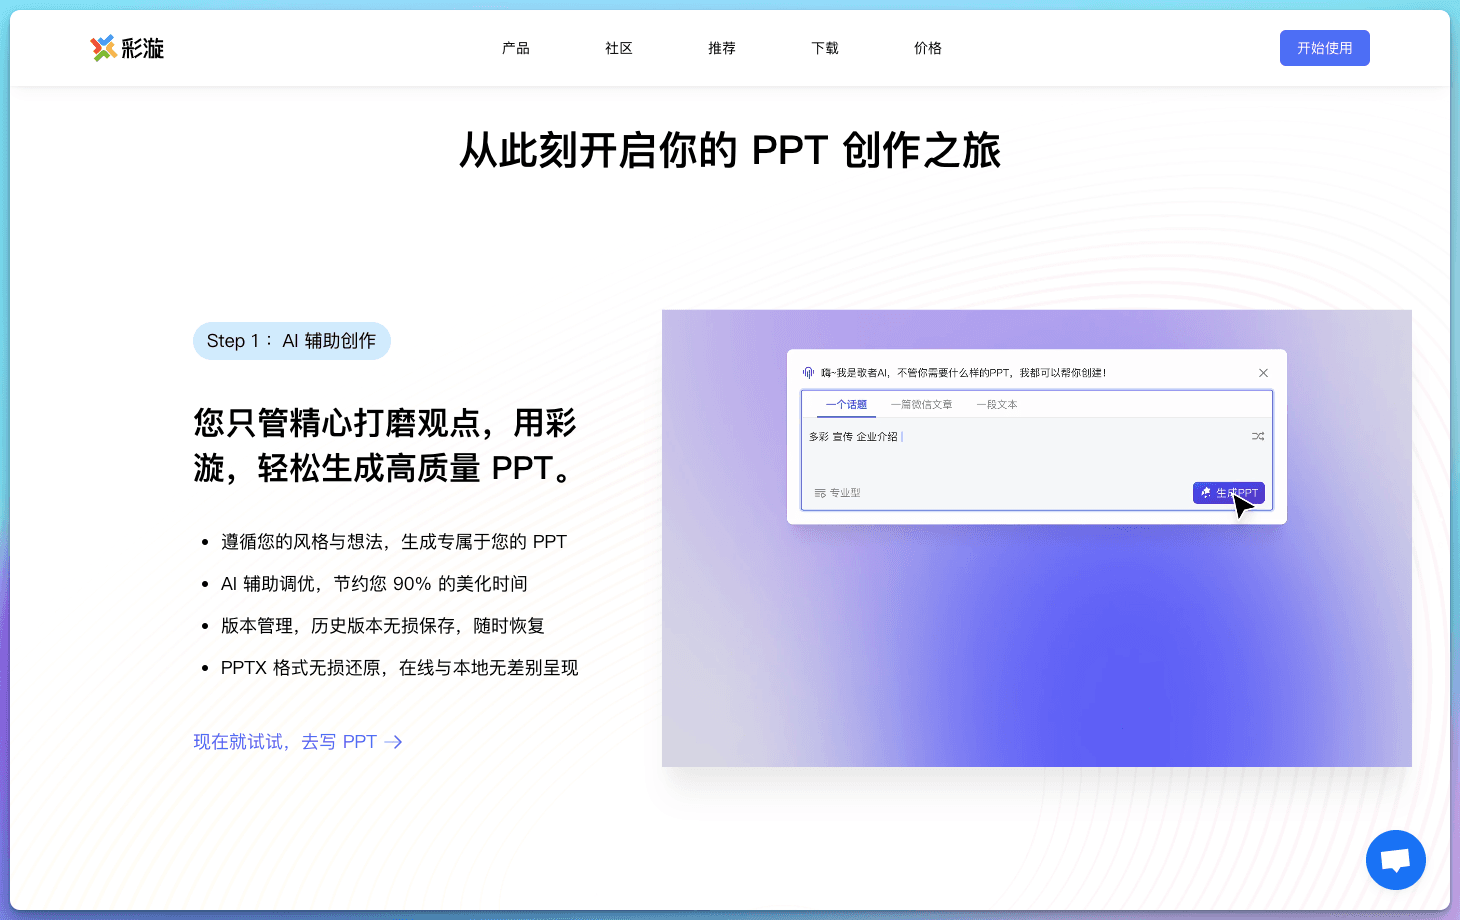Click the bullet AI 辅助调优，节约您 90% 的美化时间
Image resolution: width=1460 pixels, height=920 pixels.
pyautogui.click(x=374, y=584)
